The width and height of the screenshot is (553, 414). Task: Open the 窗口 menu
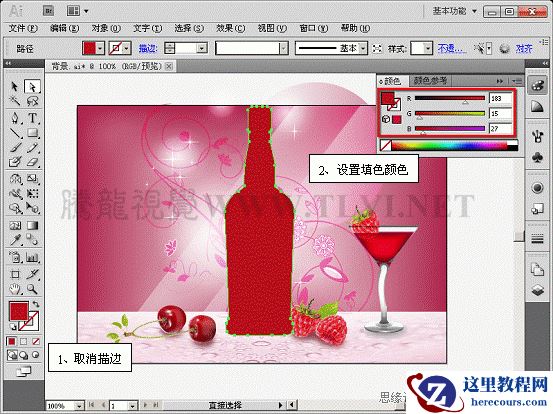click(x=314, y=28)
